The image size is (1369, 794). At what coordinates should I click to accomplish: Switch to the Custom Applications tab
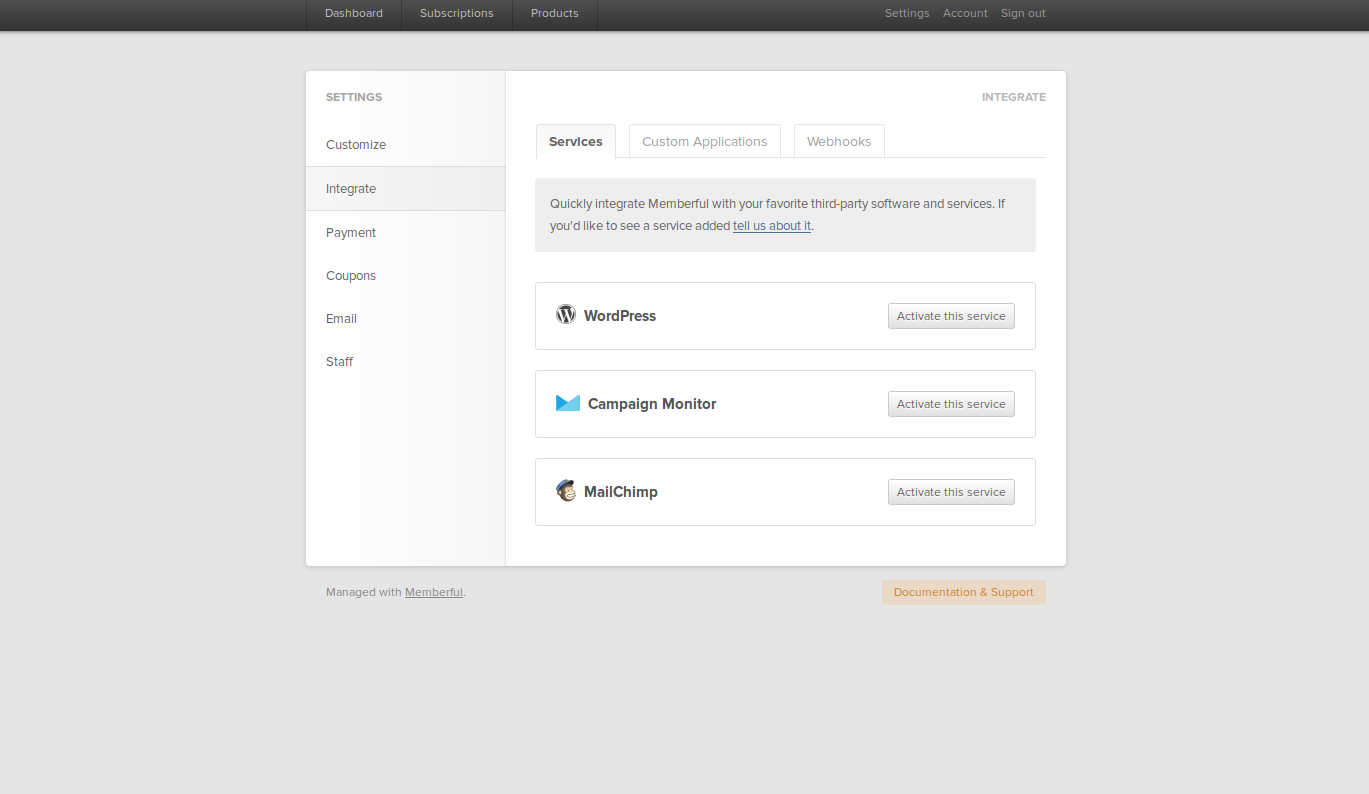704,142
